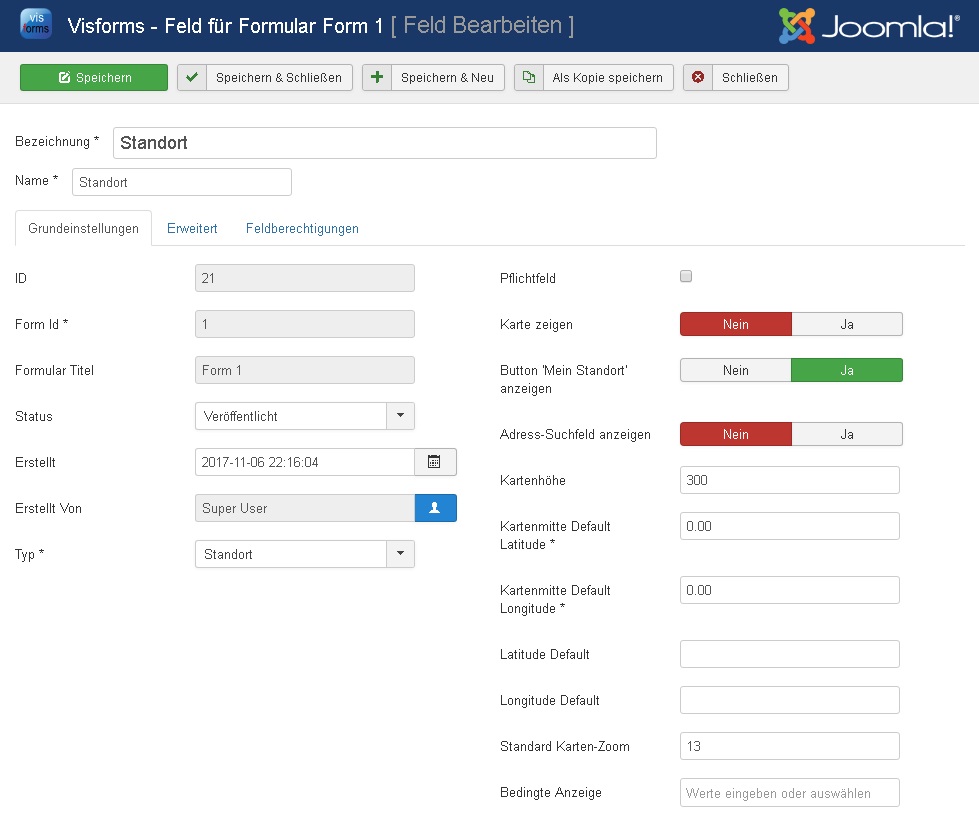Open the calendar picker for Erstellt
Viewport: 979px width, 837px height.
tap(435, 462)
